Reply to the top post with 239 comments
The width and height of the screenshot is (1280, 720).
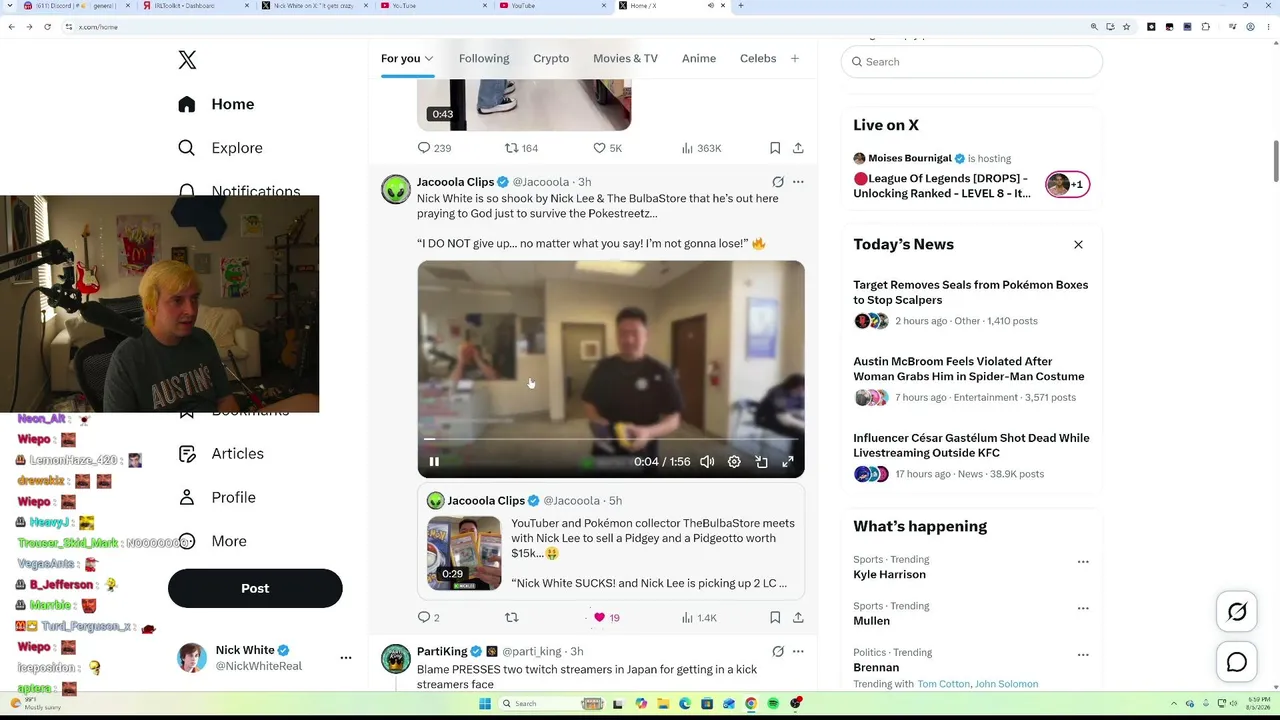[x=434, y=148]
